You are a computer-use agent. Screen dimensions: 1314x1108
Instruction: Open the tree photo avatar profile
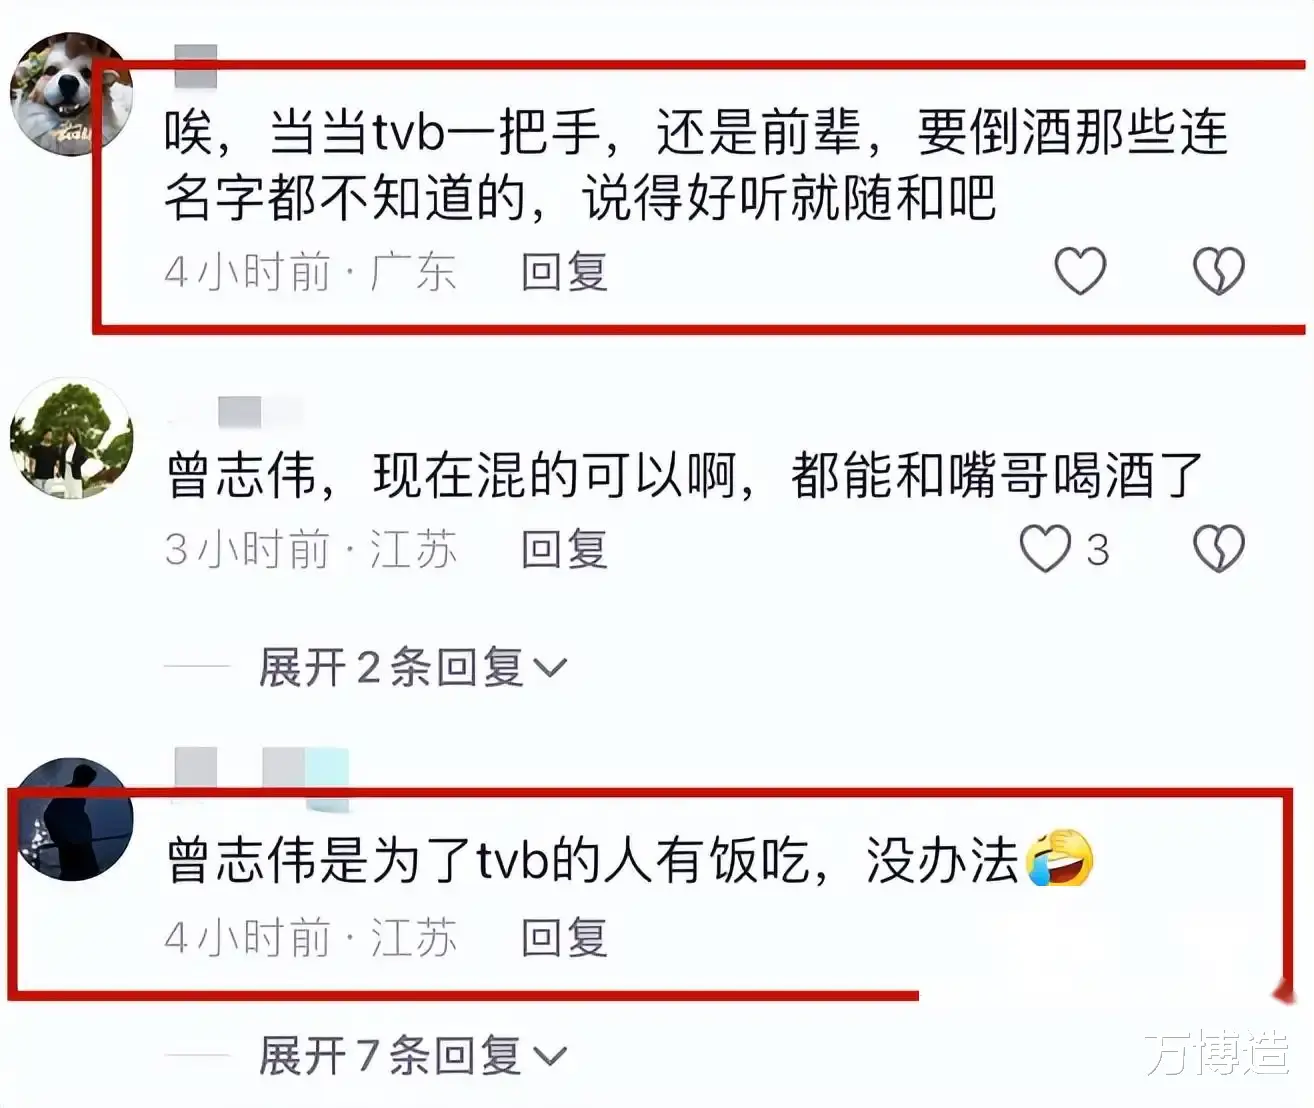[71, 438]
